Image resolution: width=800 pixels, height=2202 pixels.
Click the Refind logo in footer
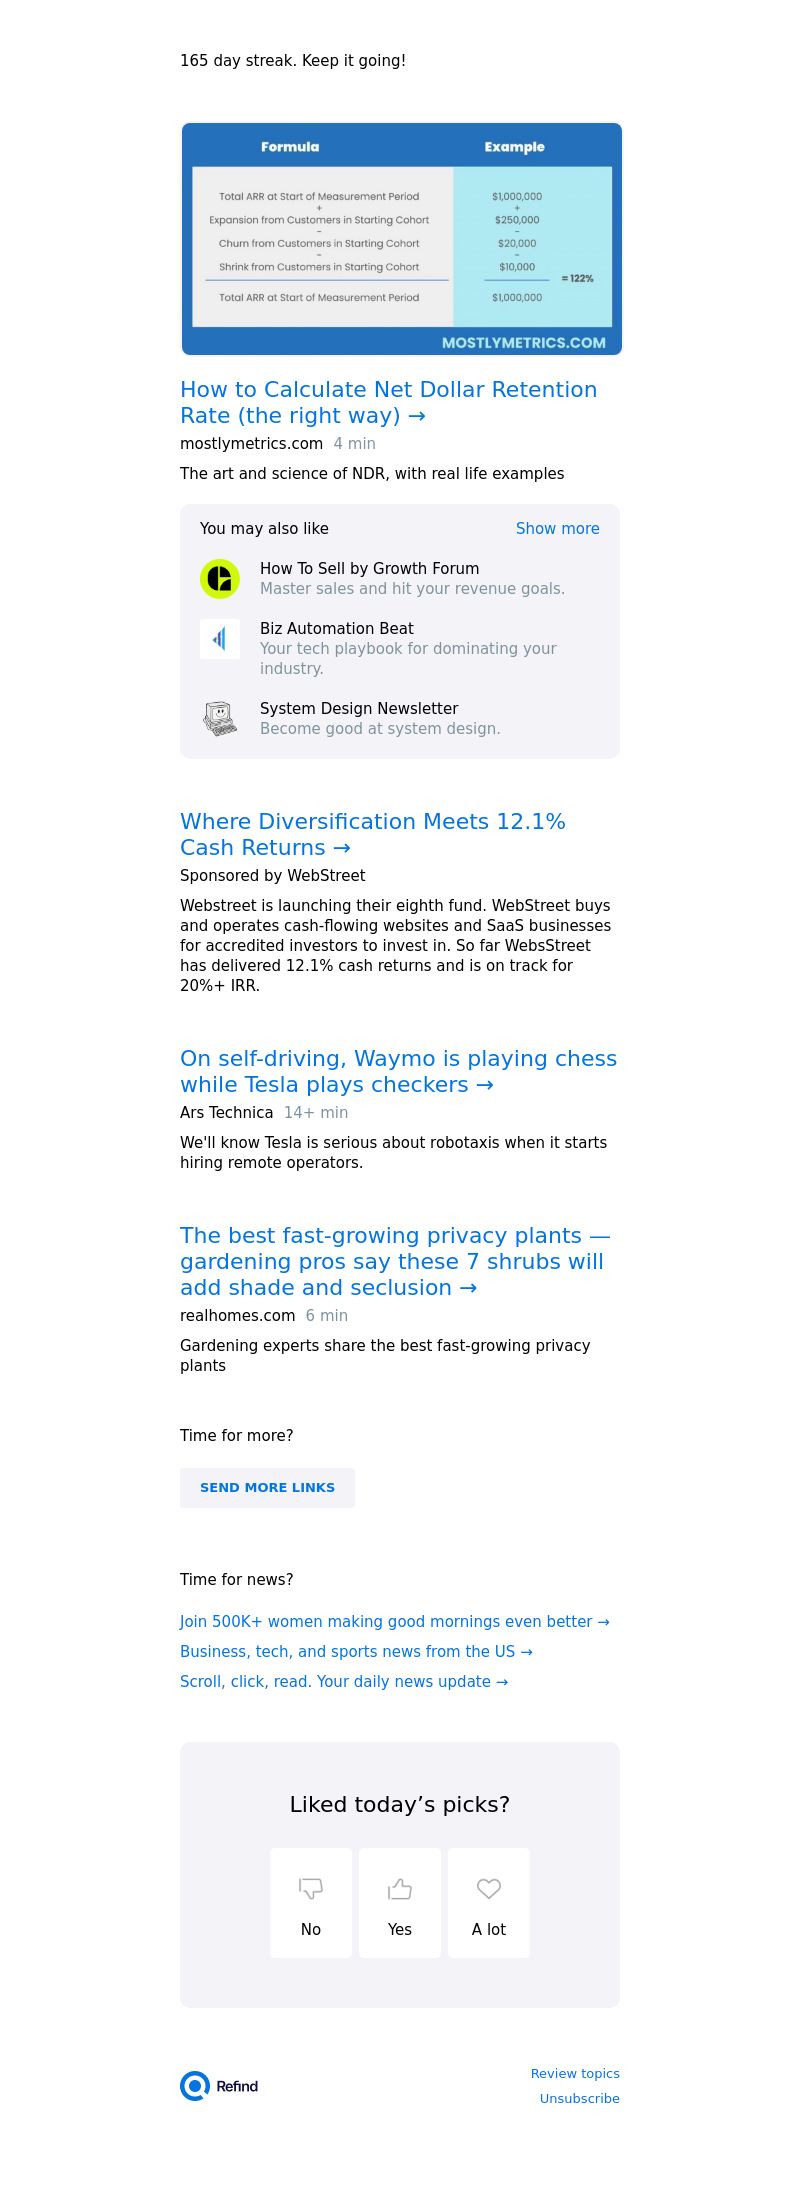tap(220, 2086)
